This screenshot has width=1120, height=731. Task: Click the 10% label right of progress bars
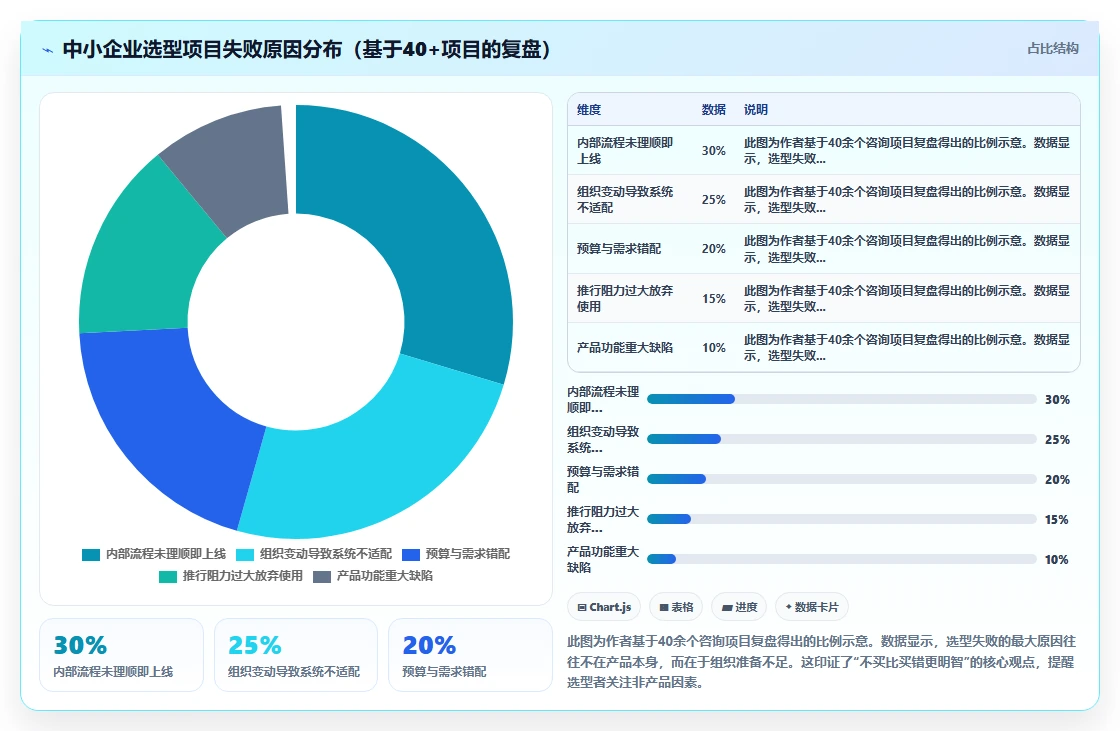1057,560
